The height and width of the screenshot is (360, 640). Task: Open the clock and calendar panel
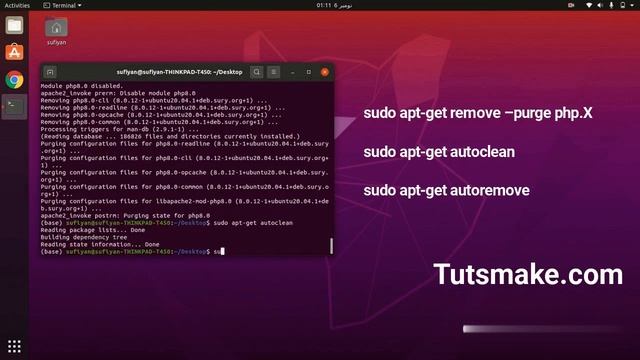(x=334, y=5)
